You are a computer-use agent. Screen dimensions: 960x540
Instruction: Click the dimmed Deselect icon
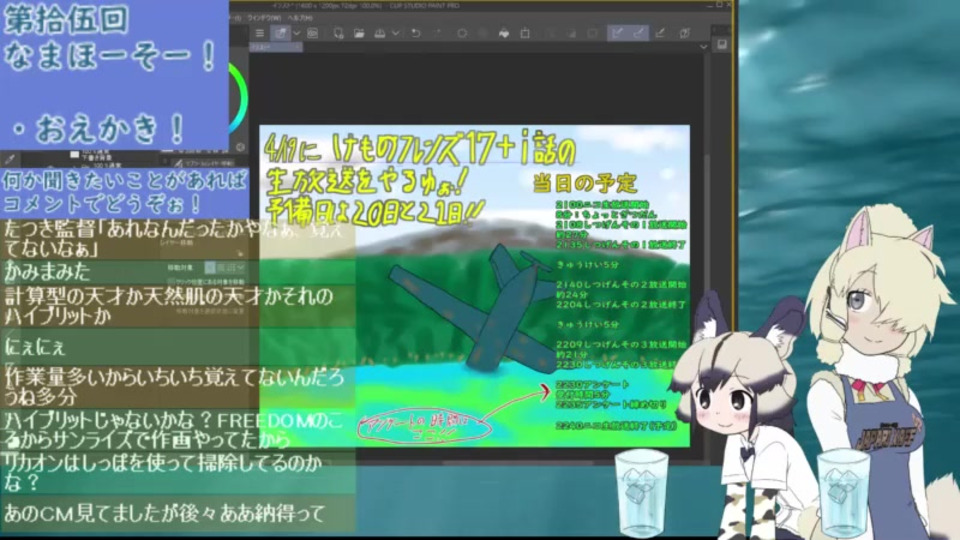tap(550, 33)
